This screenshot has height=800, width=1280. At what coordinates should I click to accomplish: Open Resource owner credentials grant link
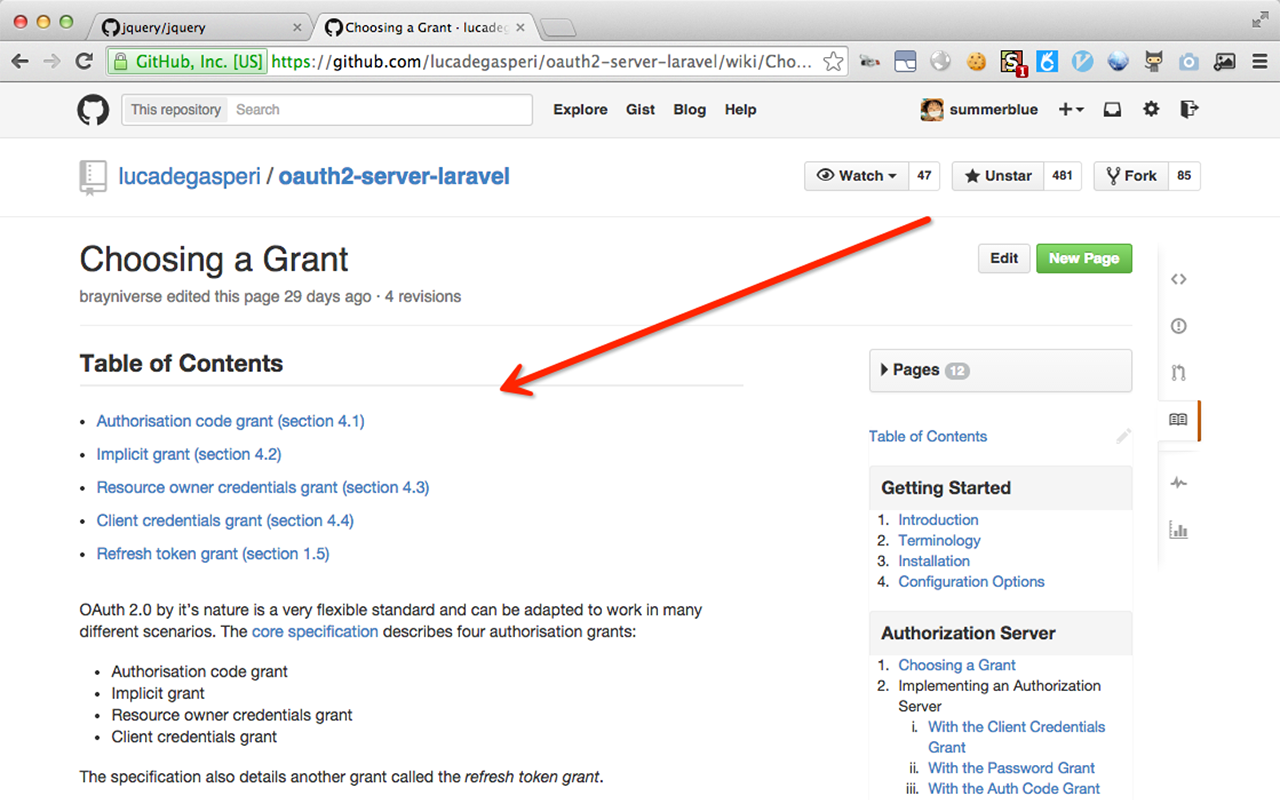click(263, 487)
